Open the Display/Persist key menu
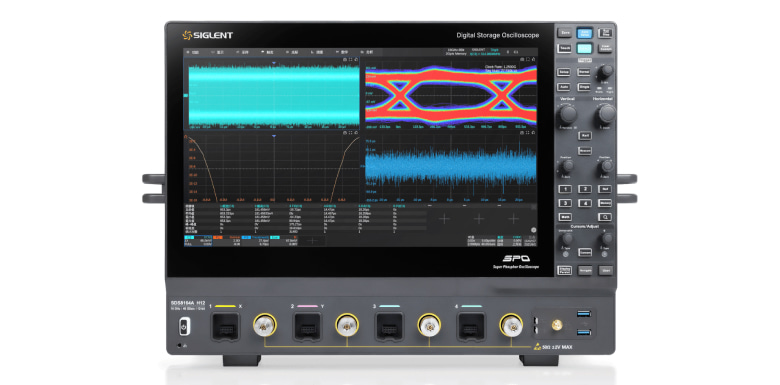The image size is (780, 385). pyautogui.click(x=564, y=271)
